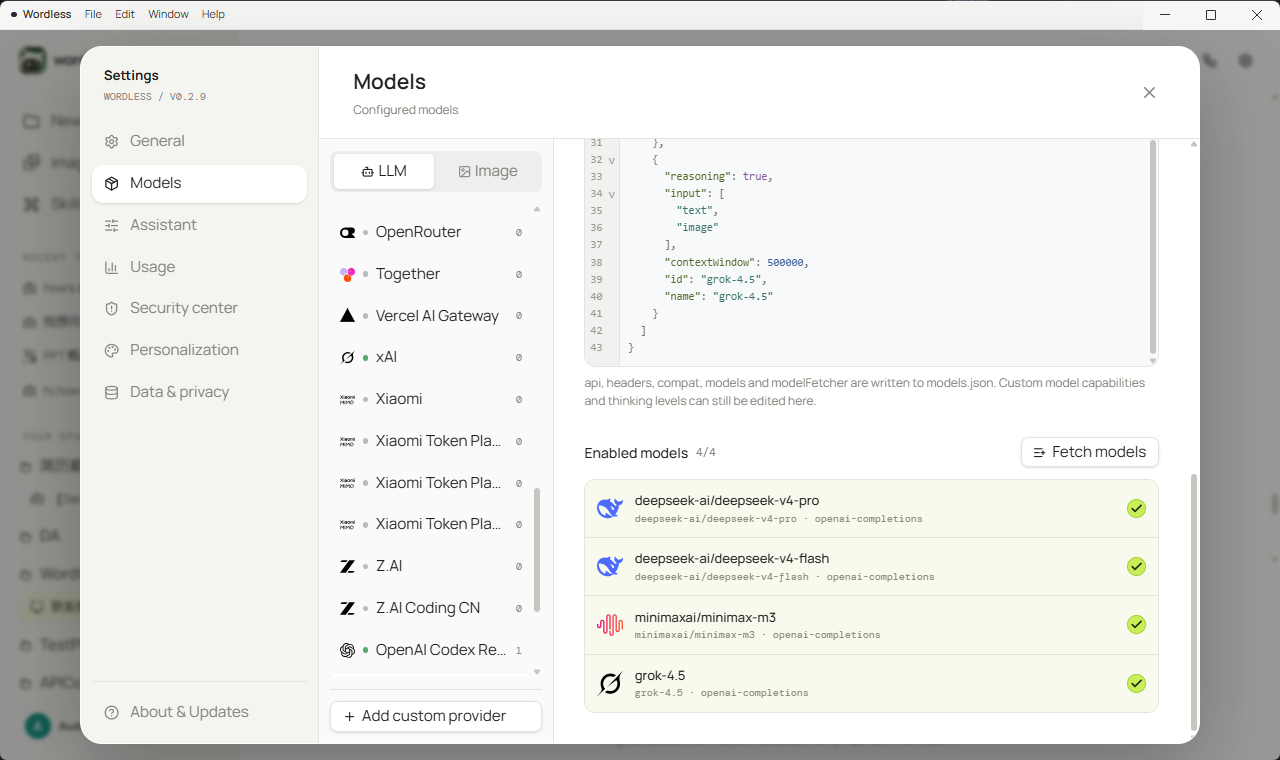The image size is (1280, 760).
Task: Click the Data & privacy database icon
Action: click(x=112, y=393)
